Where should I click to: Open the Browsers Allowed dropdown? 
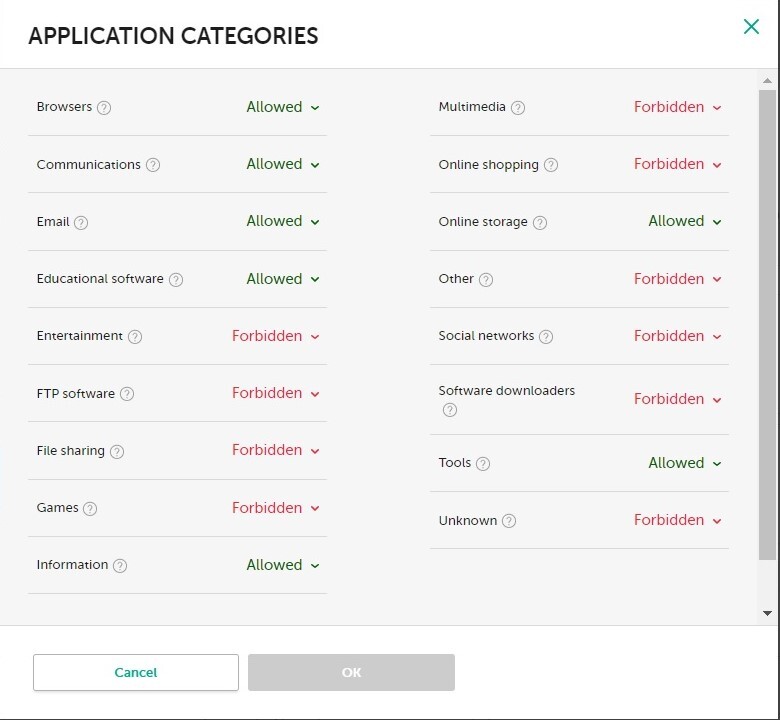point(283,107)
